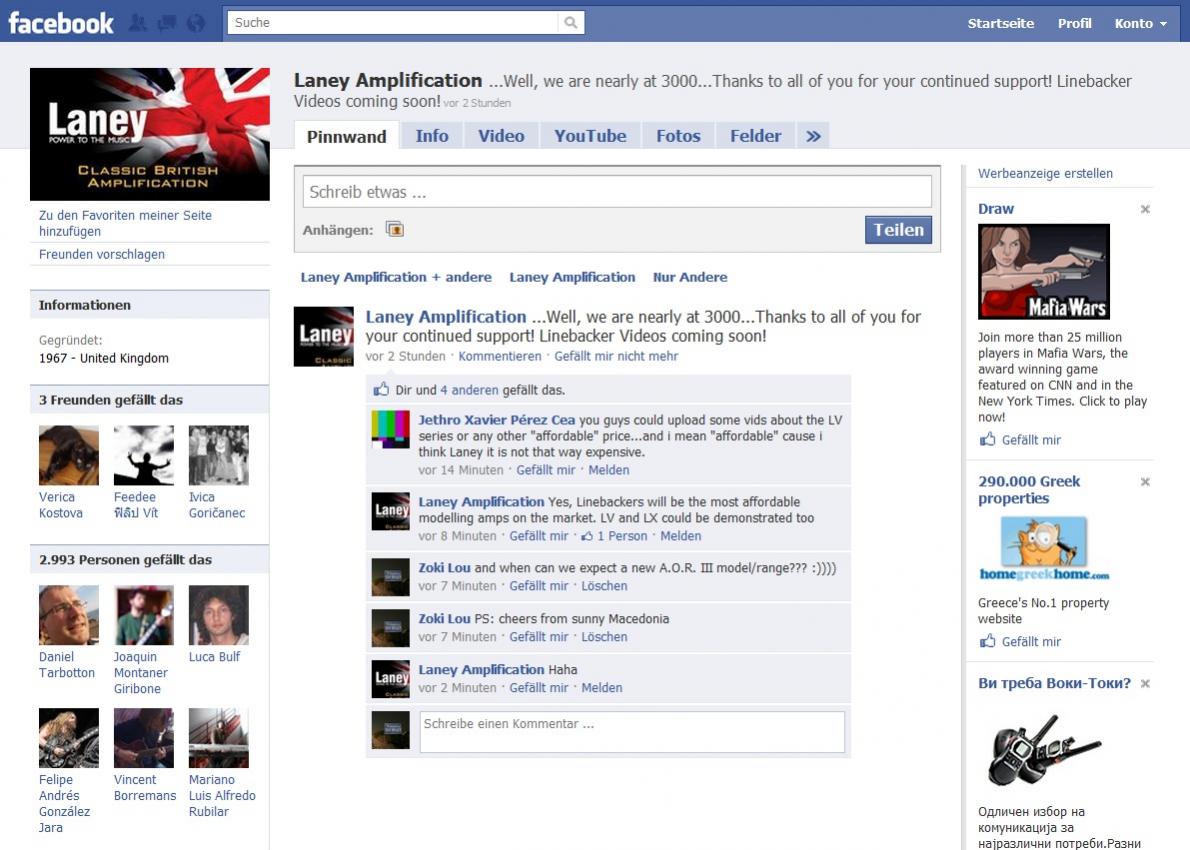Image resolution: width=1190 pixels, height=850 pixels.
Task: Click Kommentieren under the main post
Action: click(500, 356)
